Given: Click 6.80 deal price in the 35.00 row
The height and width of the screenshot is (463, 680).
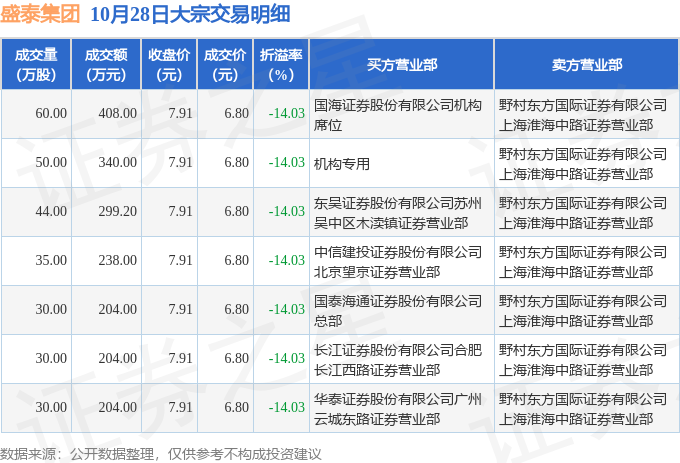Looking at the screenshot, I should pos(236,261).
